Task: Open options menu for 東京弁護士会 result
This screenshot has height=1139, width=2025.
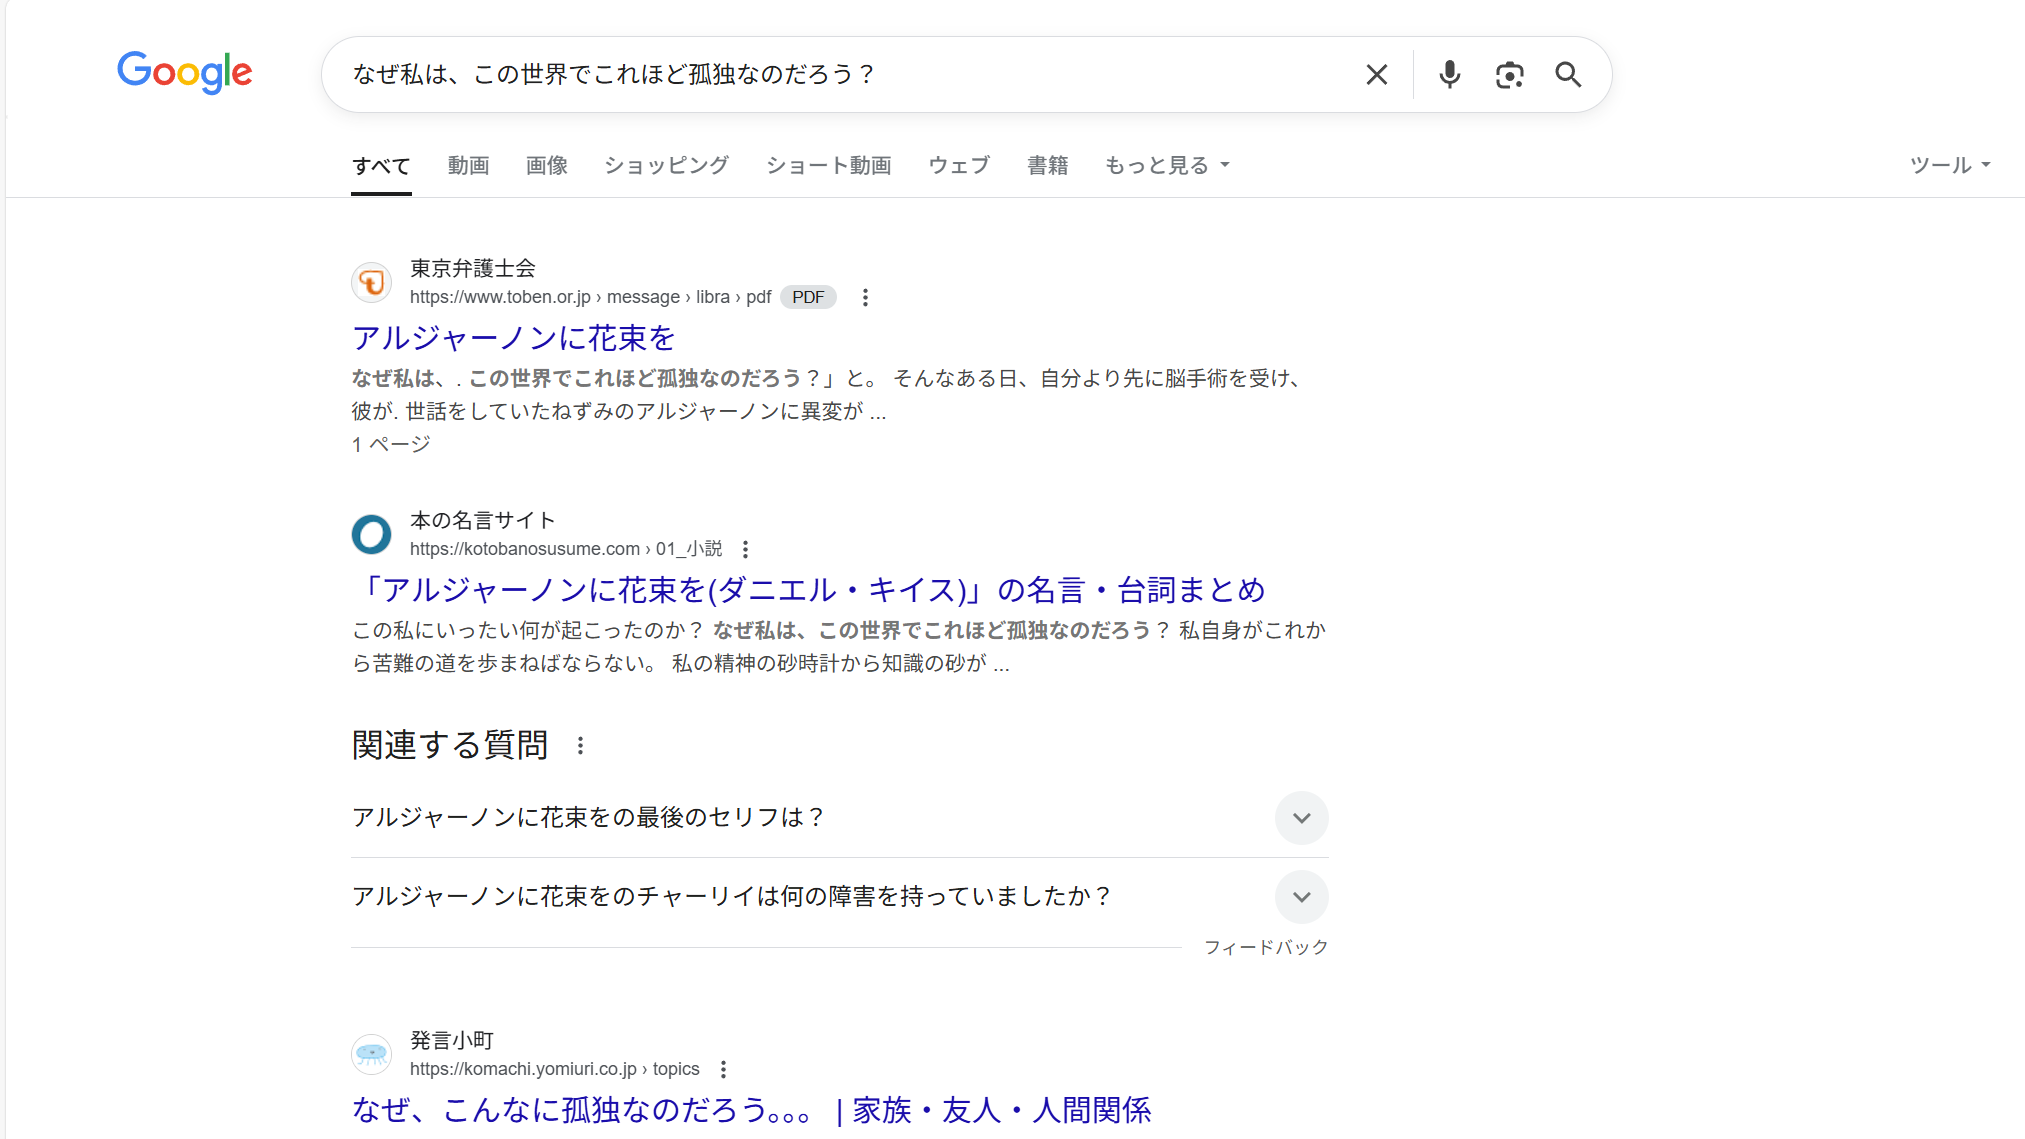Action: 865,297
